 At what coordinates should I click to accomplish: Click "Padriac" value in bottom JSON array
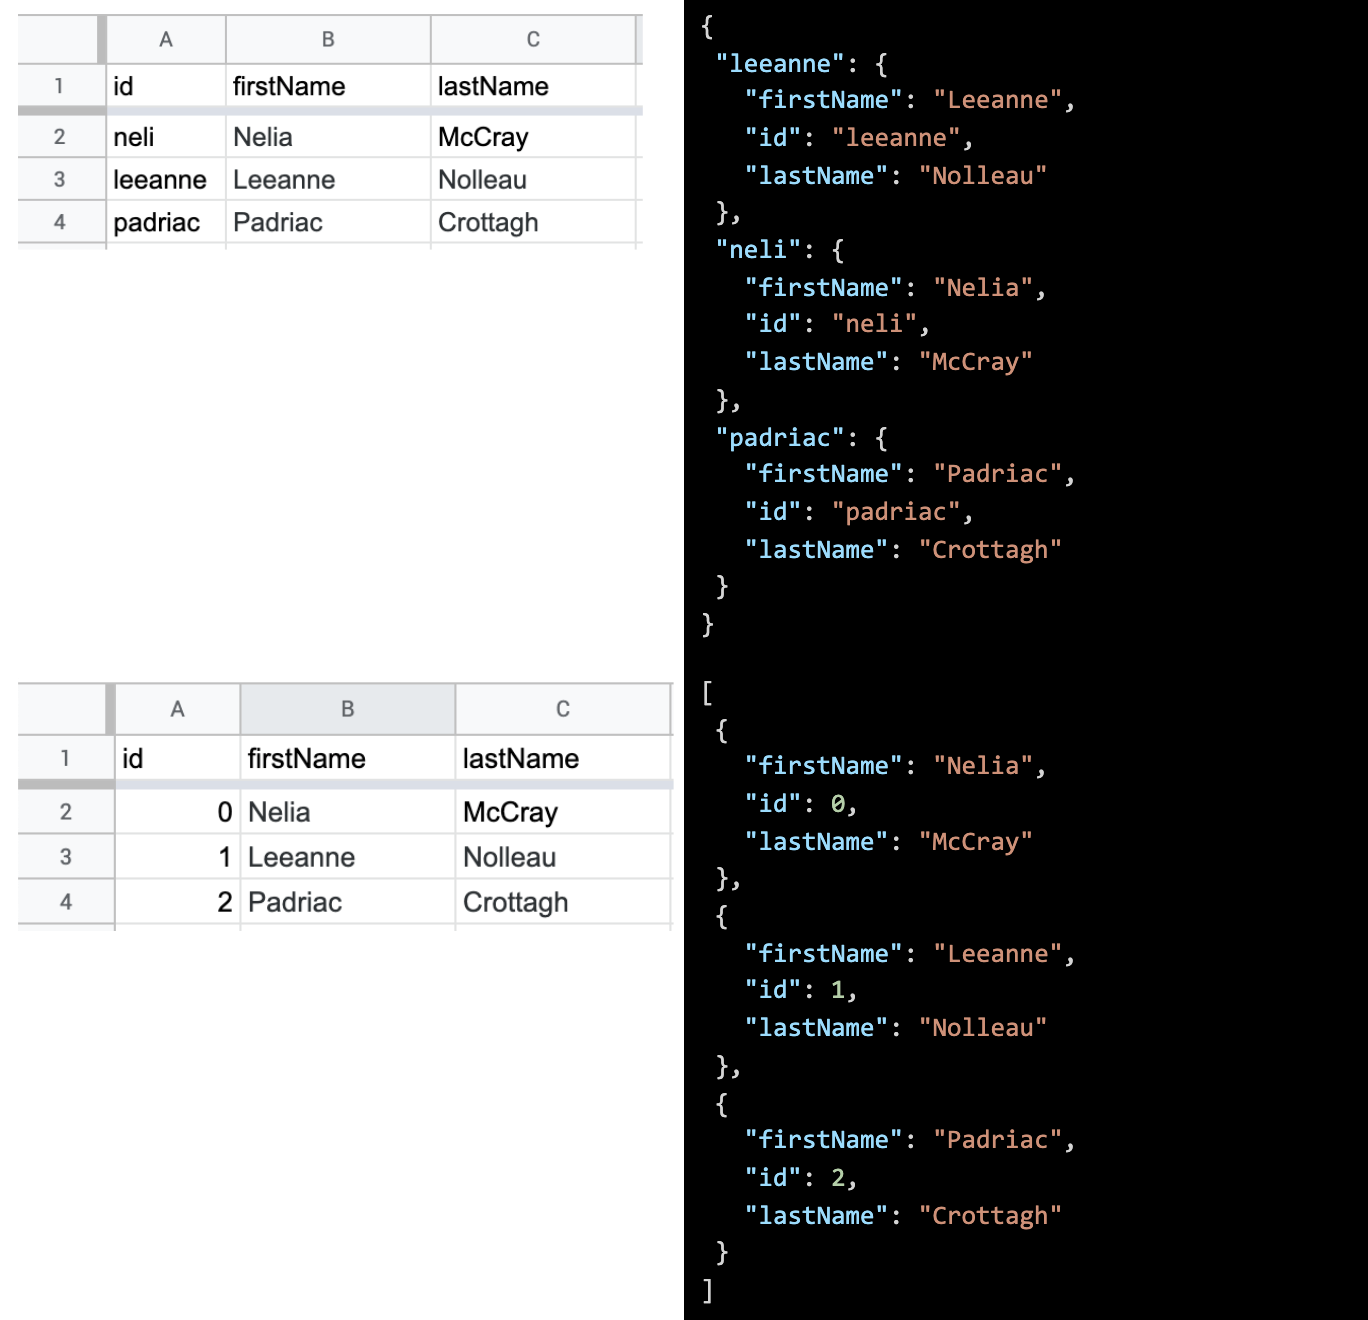[998, 1140]
